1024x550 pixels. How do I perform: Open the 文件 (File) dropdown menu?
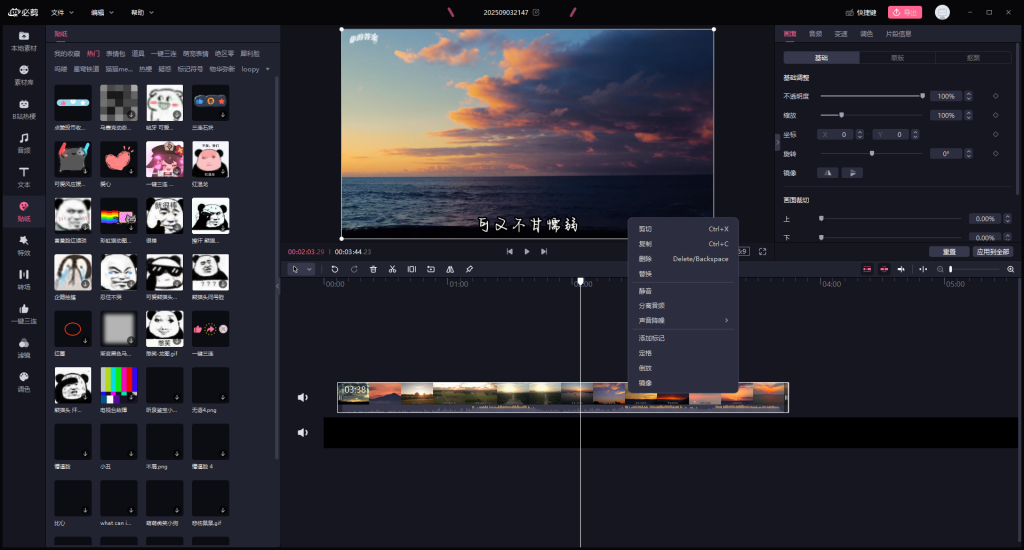coord(62,12)
